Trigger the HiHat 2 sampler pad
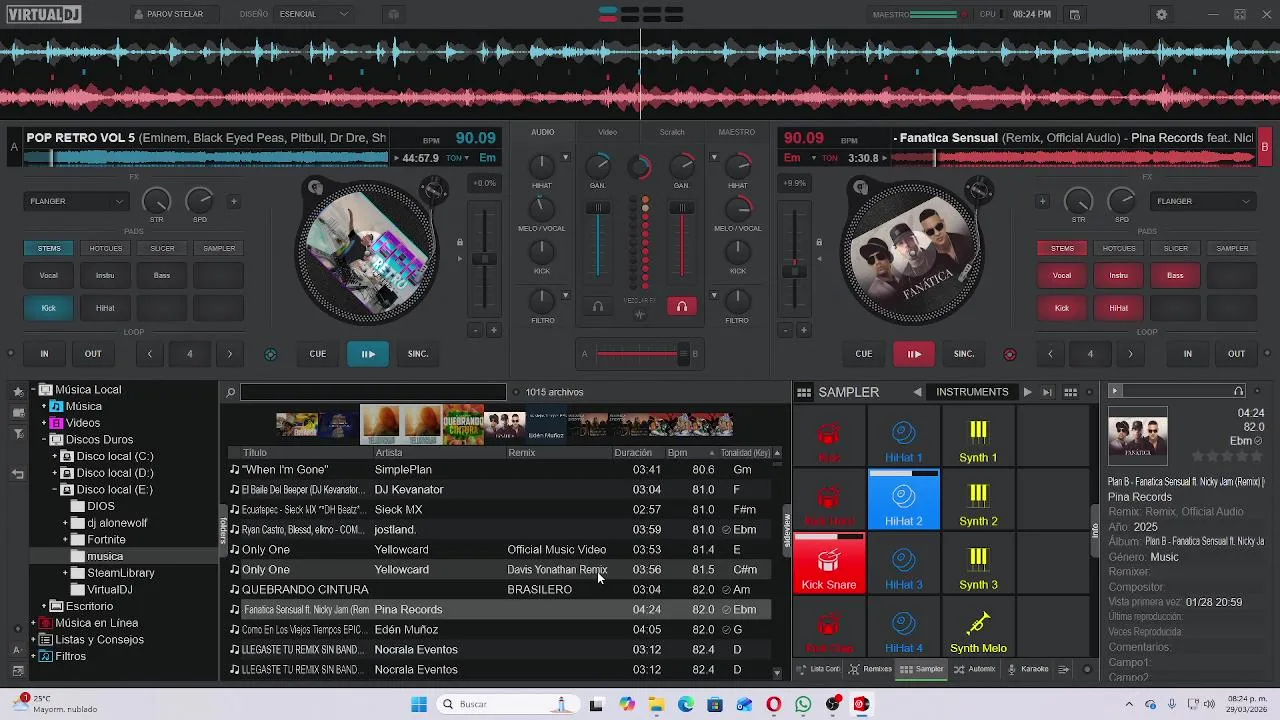 coord(904,500)
